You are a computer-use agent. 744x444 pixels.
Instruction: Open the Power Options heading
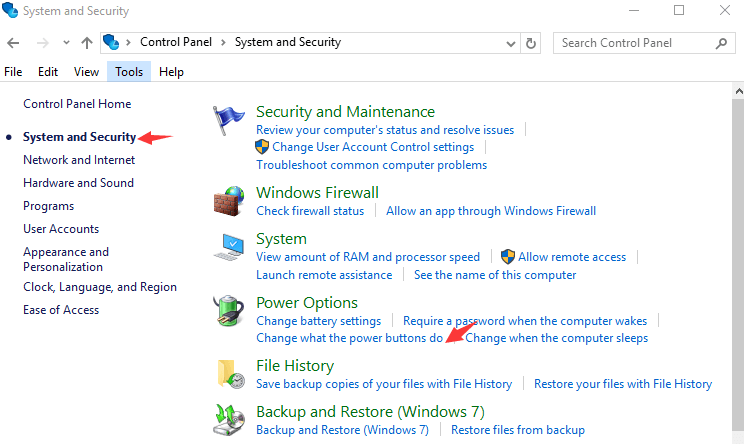[307, 303]
